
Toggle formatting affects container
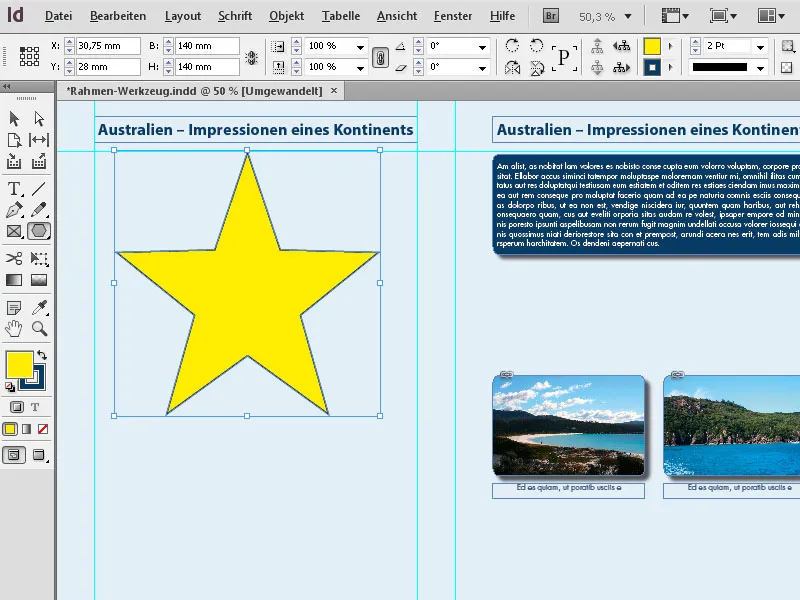(16, 407)
